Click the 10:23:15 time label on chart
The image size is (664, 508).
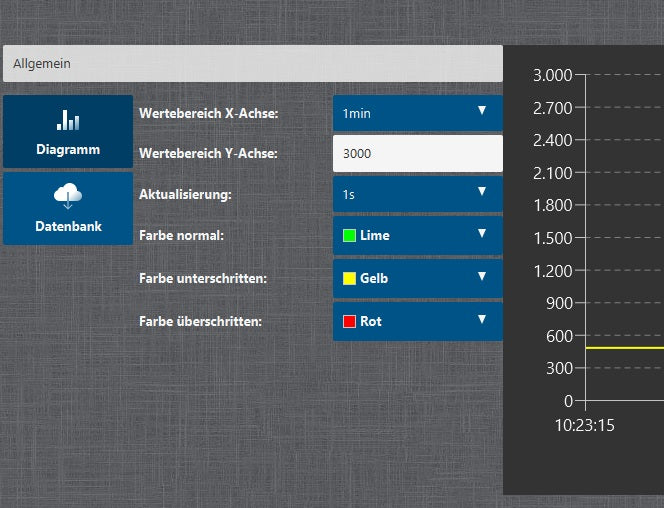585,425
